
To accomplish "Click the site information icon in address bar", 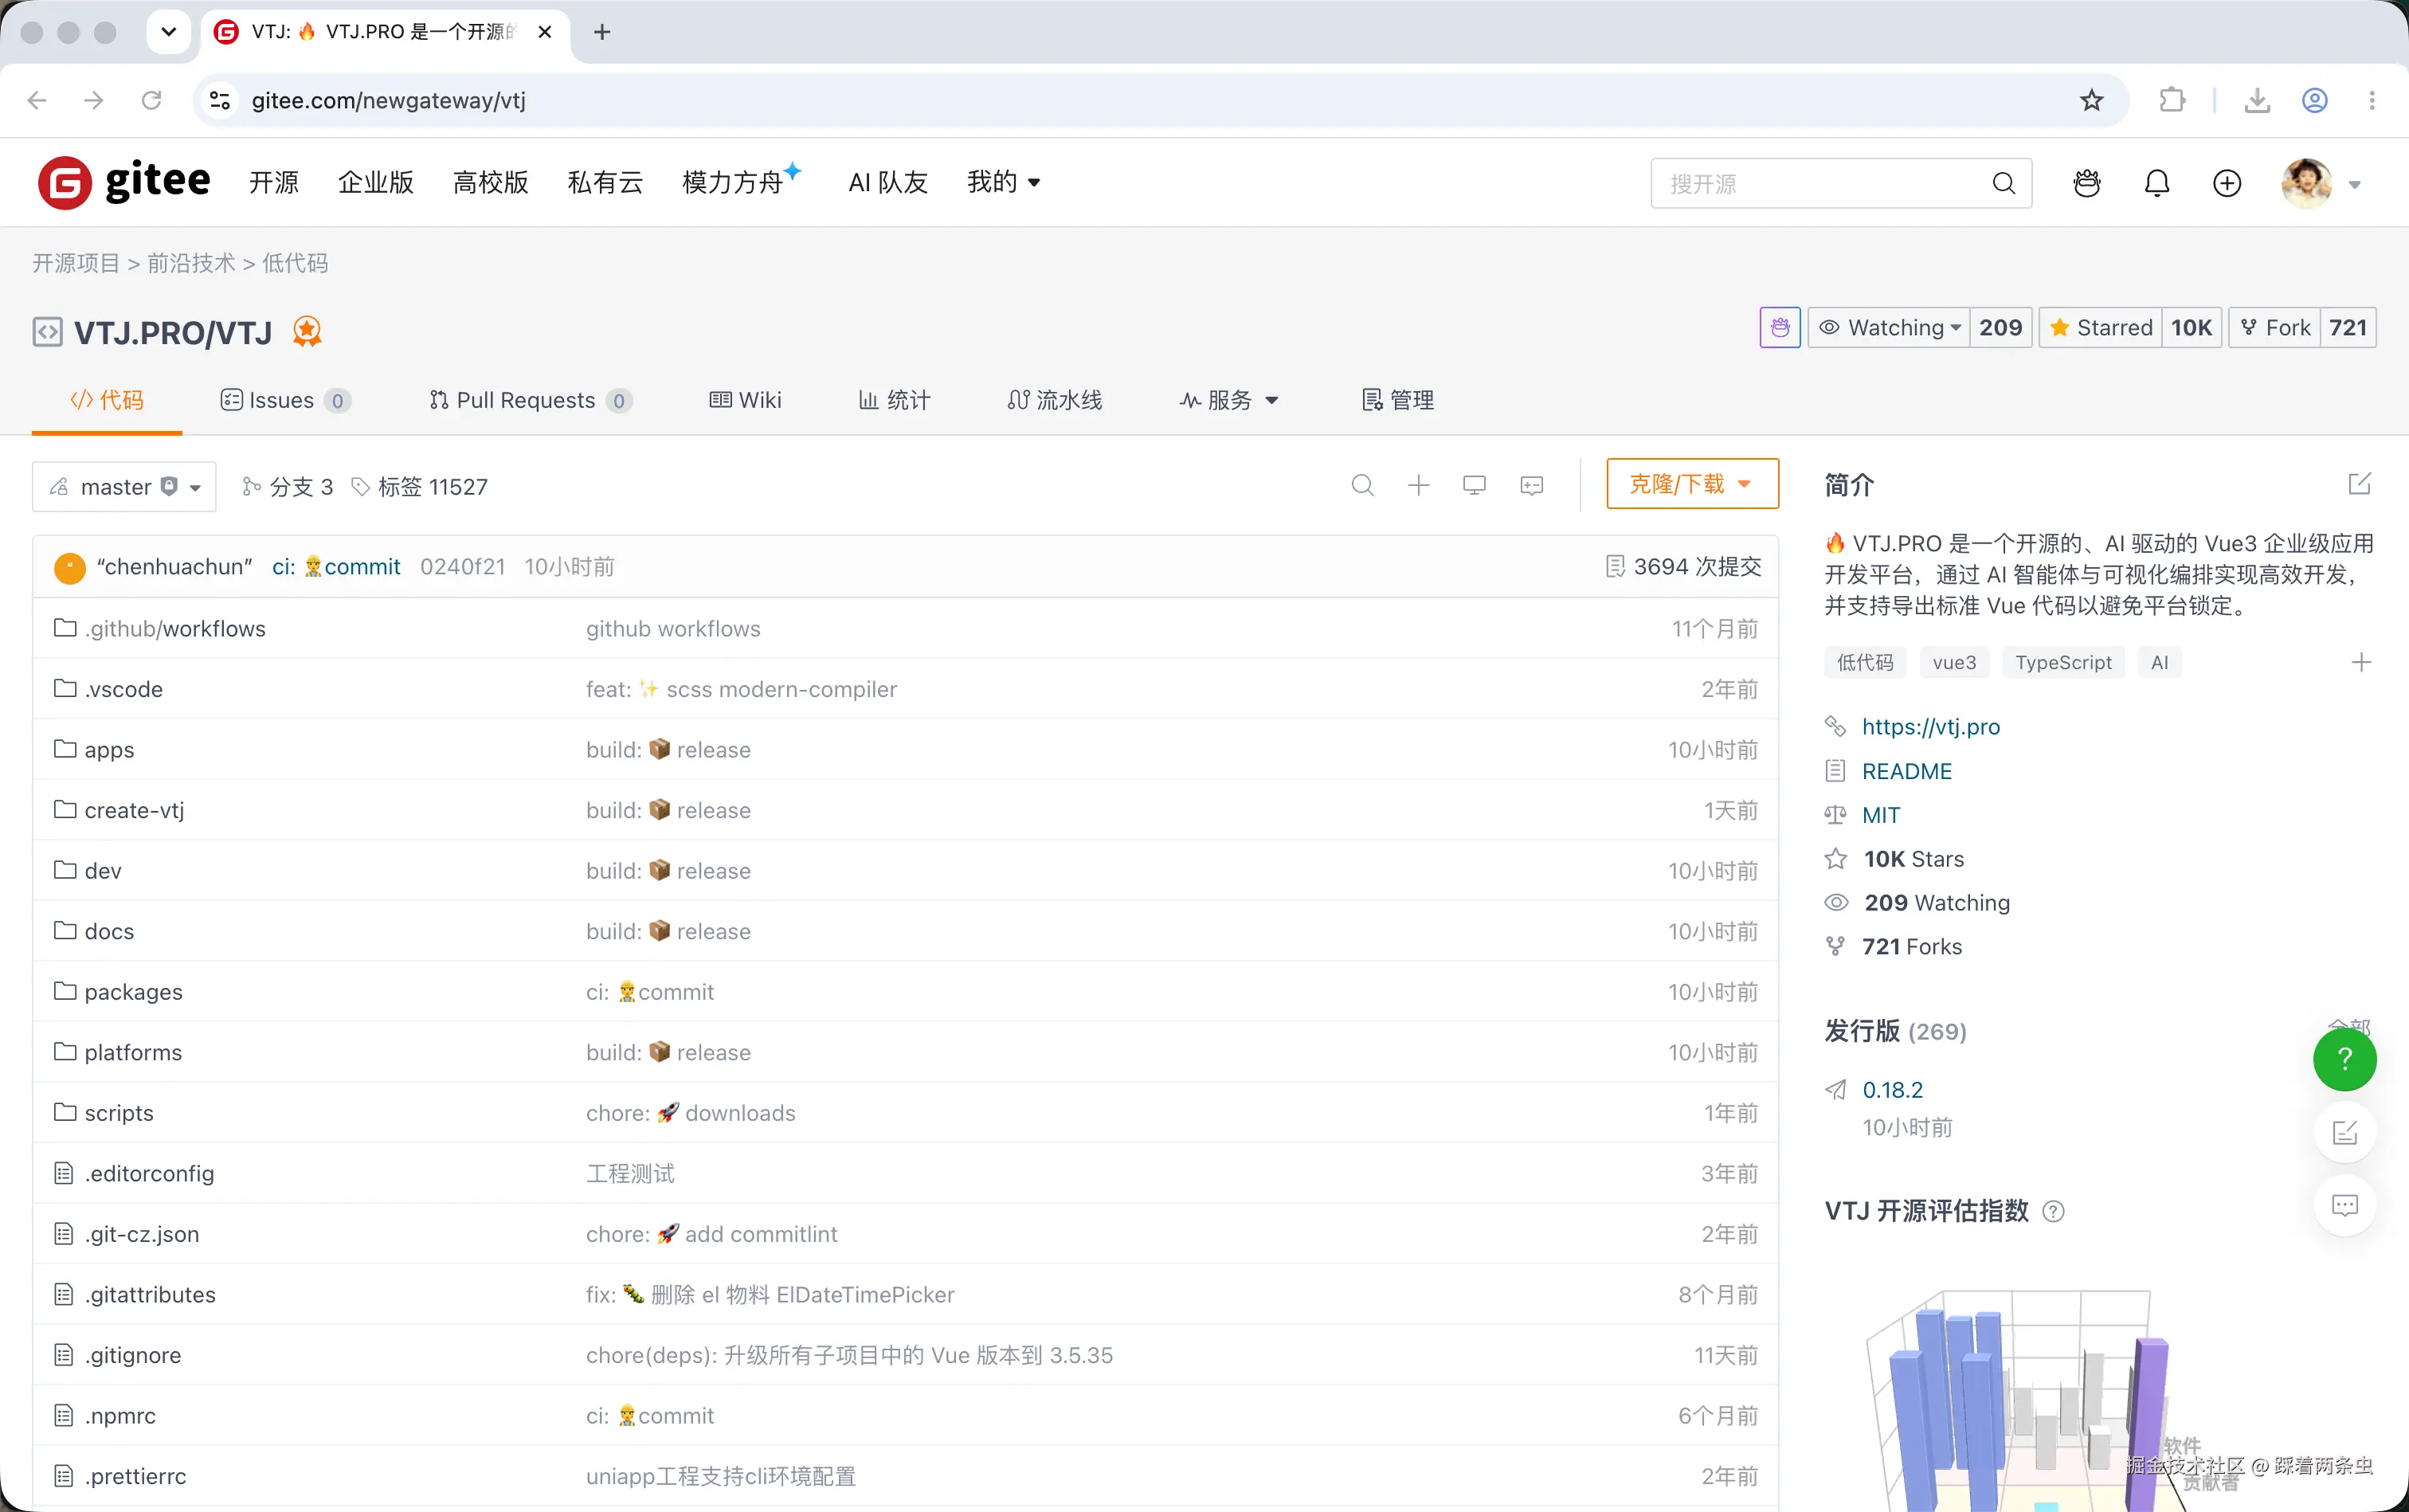I will pos(220,100).
